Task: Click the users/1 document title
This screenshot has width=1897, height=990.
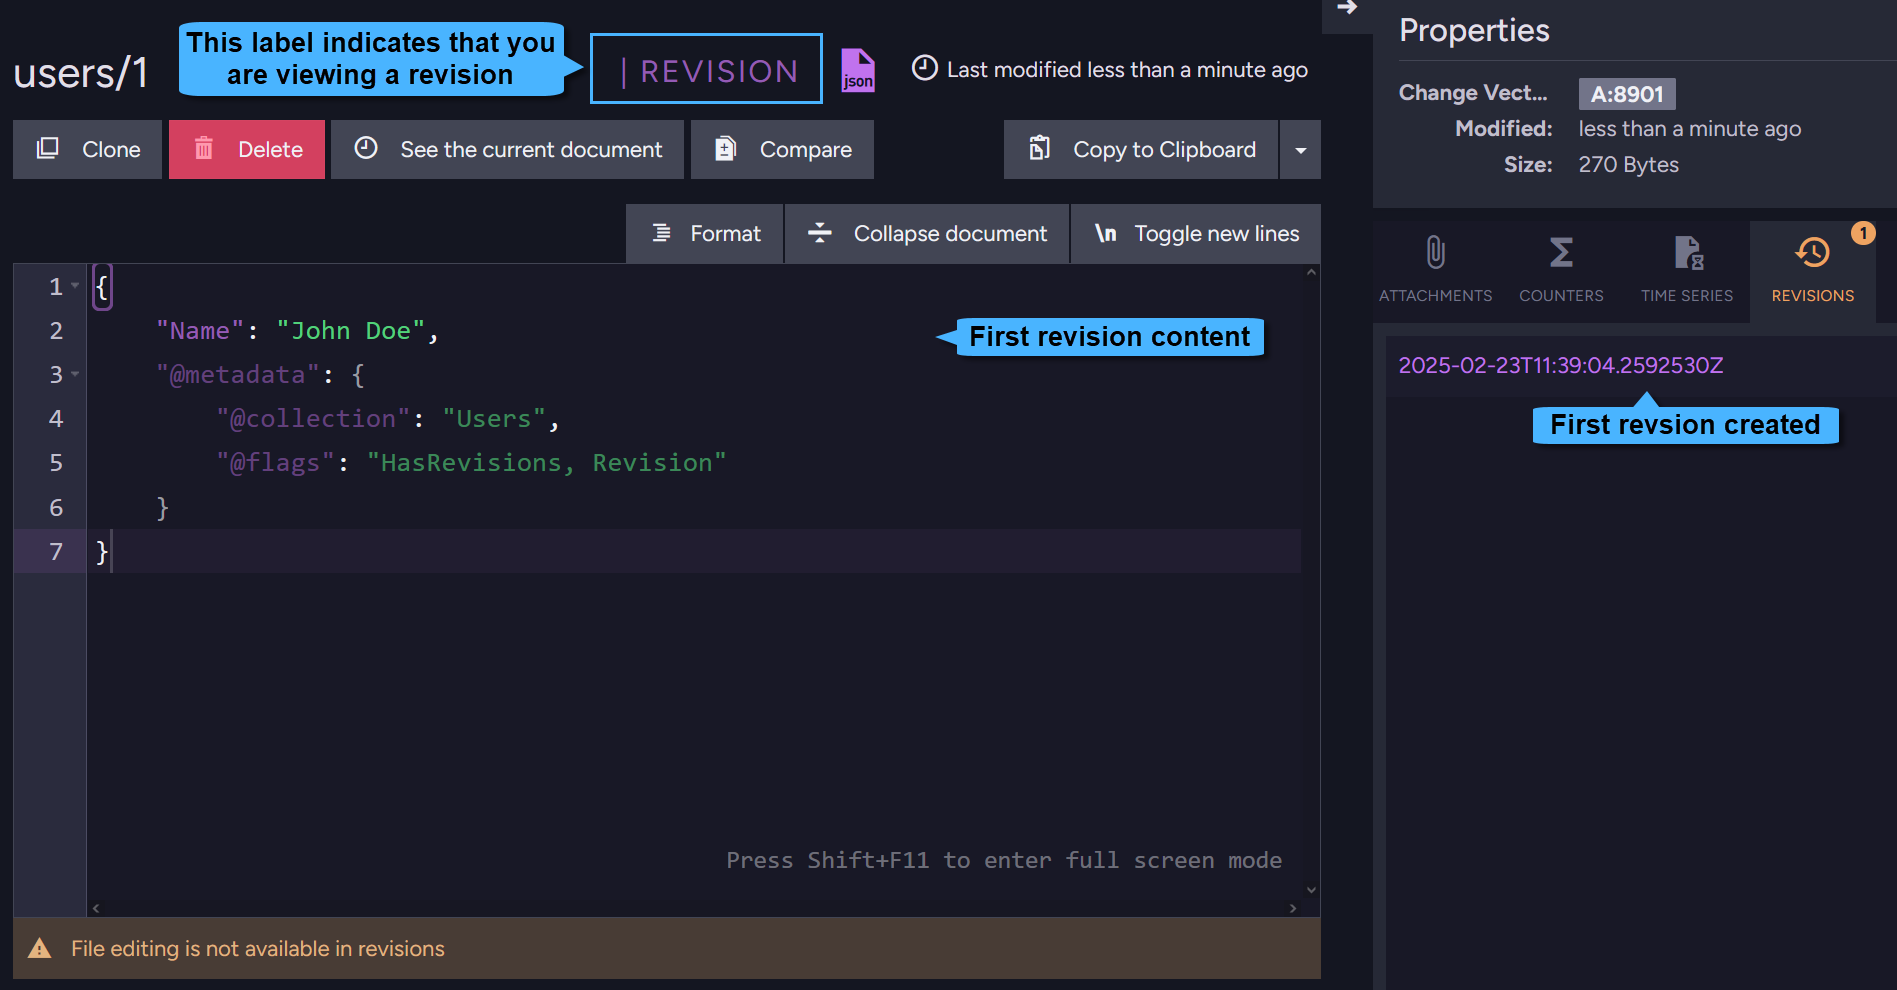Action: 81,72
